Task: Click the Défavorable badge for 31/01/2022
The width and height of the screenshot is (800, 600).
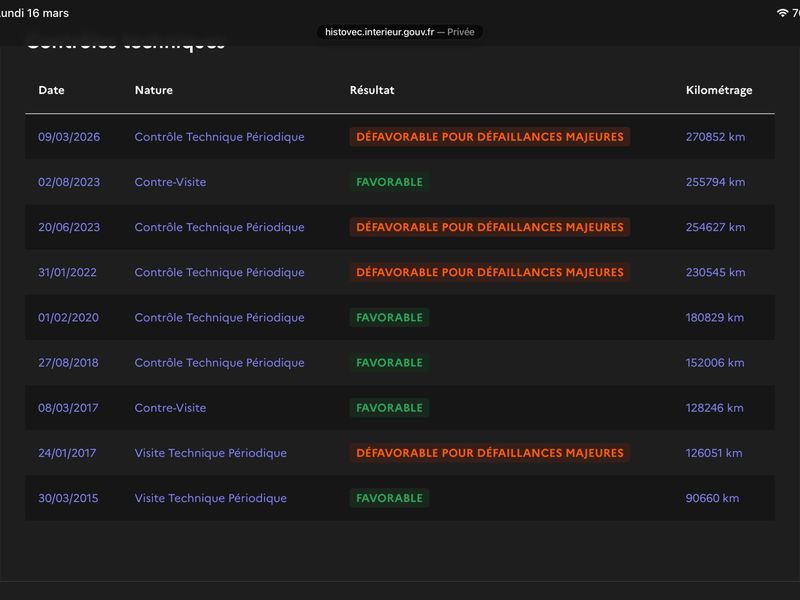Action: tap(490, 272)
